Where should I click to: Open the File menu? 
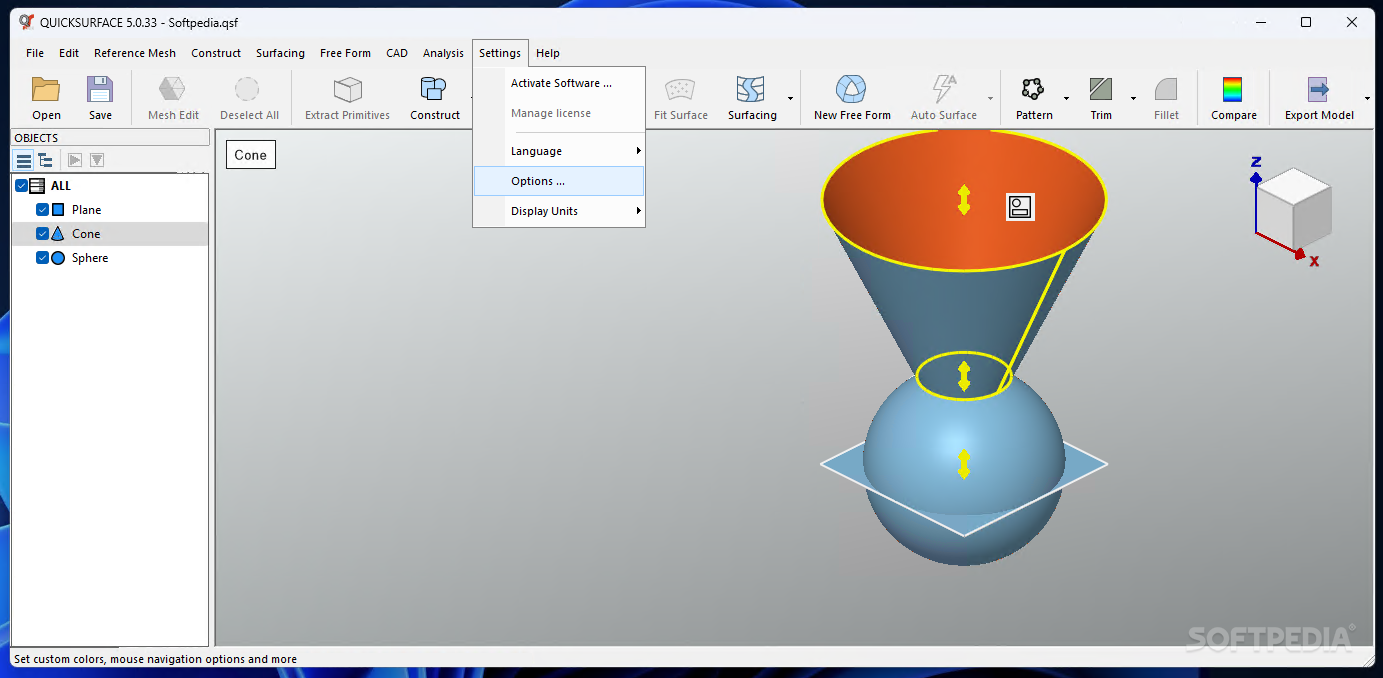pos(35,53)
